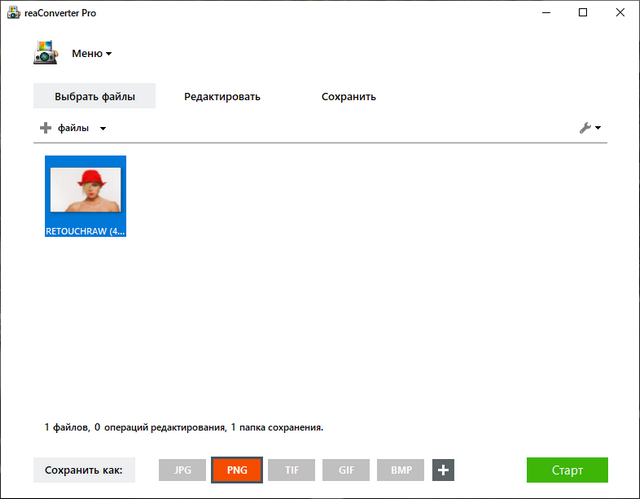
Task: Click the plus icon to add файлы
Action: pos(45,128)
